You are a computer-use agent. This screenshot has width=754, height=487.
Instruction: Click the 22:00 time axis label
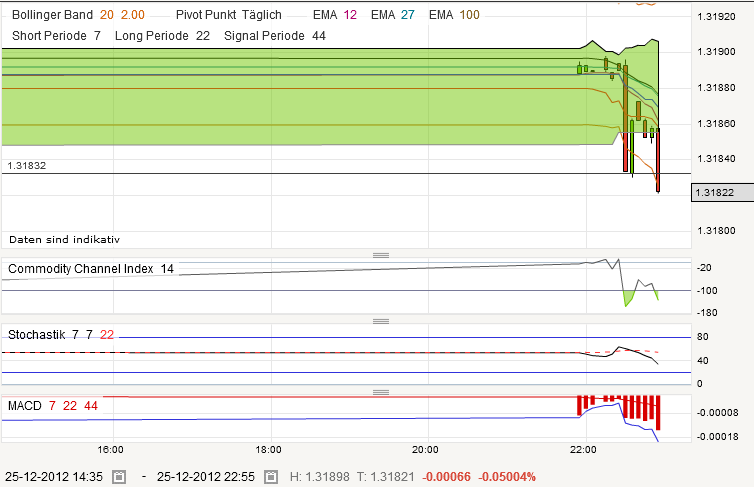(x=583, y=450)
